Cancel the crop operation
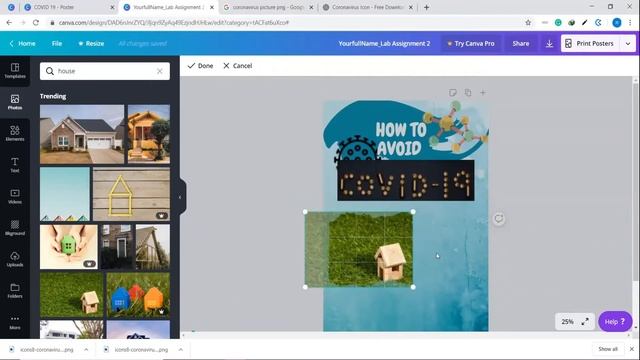The image size is (640, 360). point(238,66)
